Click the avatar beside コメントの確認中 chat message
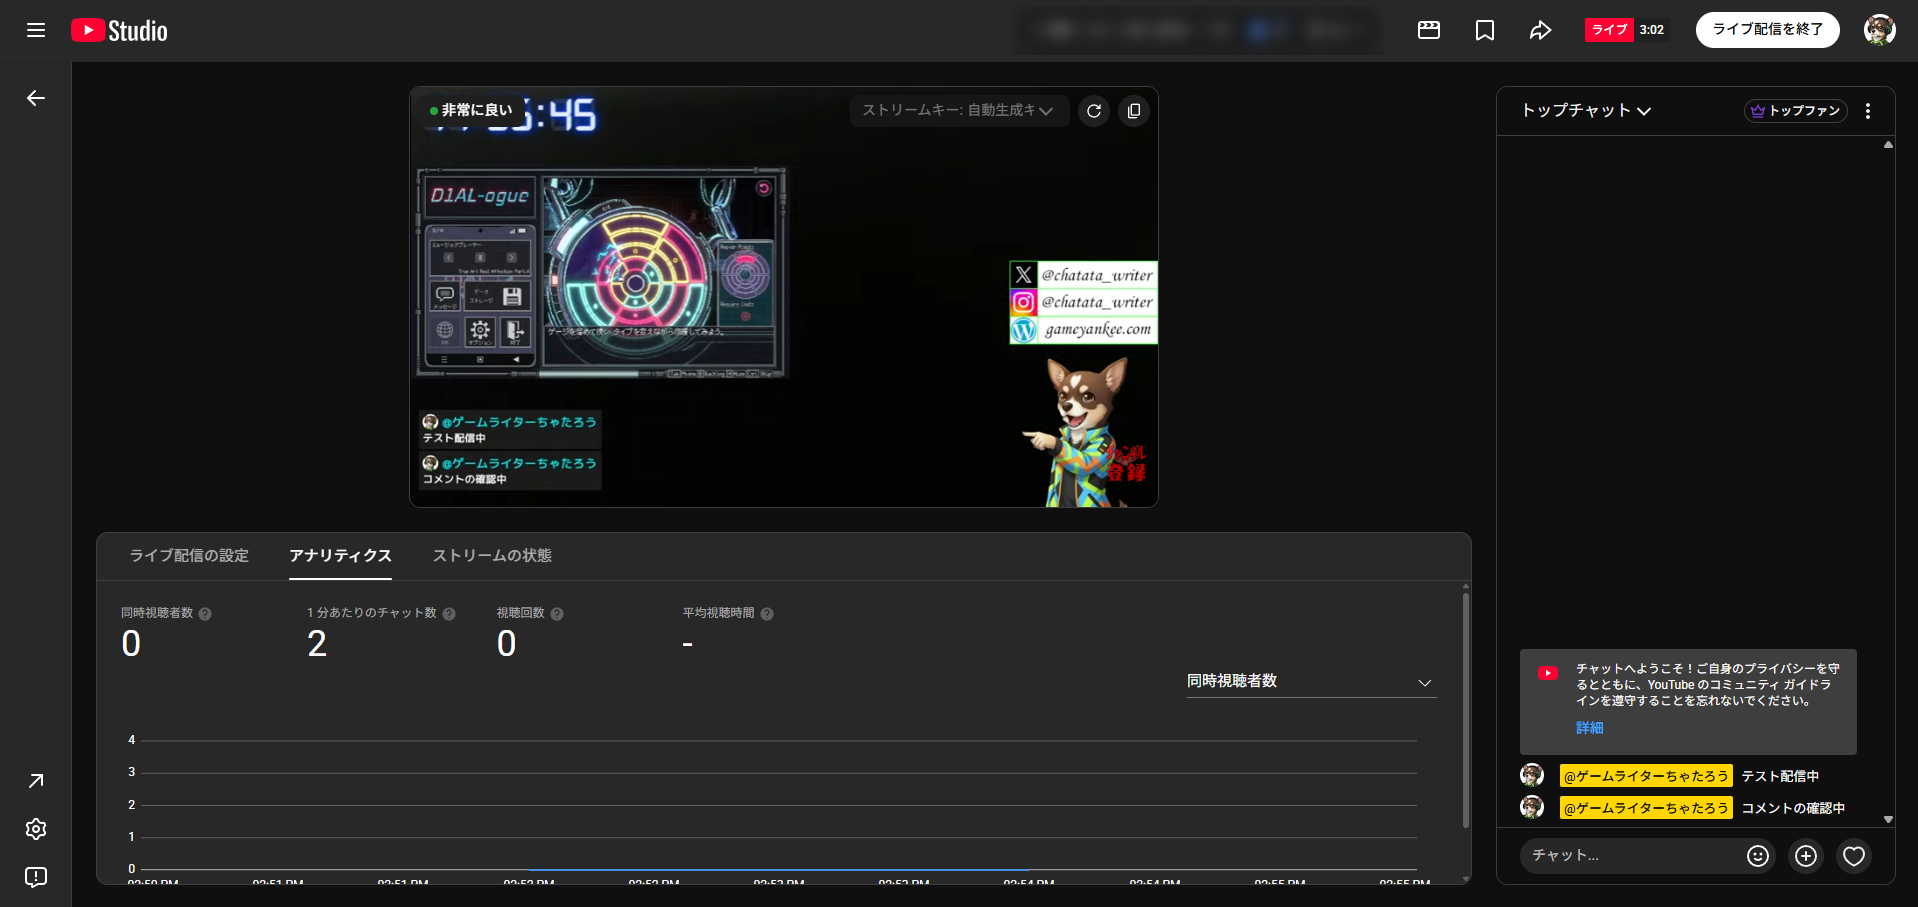 (x=1532, y=807)
